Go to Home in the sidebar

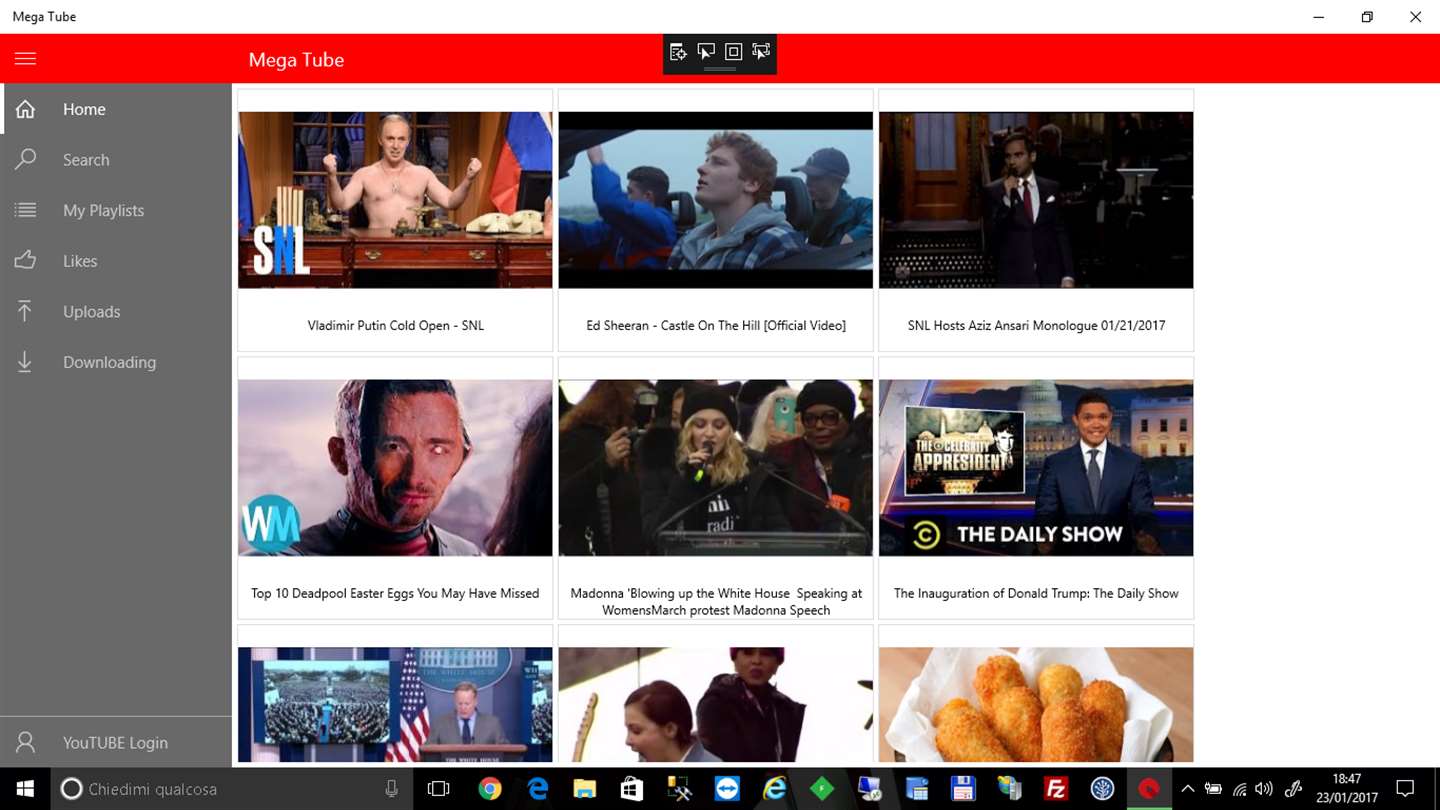coord(116,109)
